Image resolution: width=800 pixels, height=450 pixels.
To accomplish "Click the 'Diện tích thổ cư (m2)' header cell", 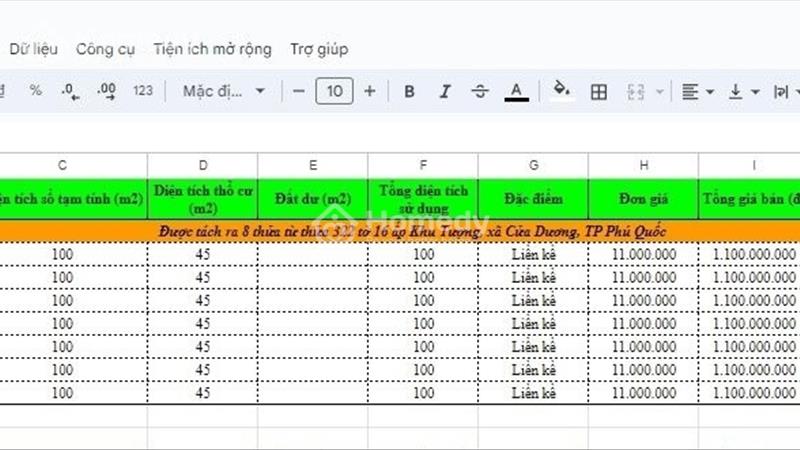I will click(203, 199).
